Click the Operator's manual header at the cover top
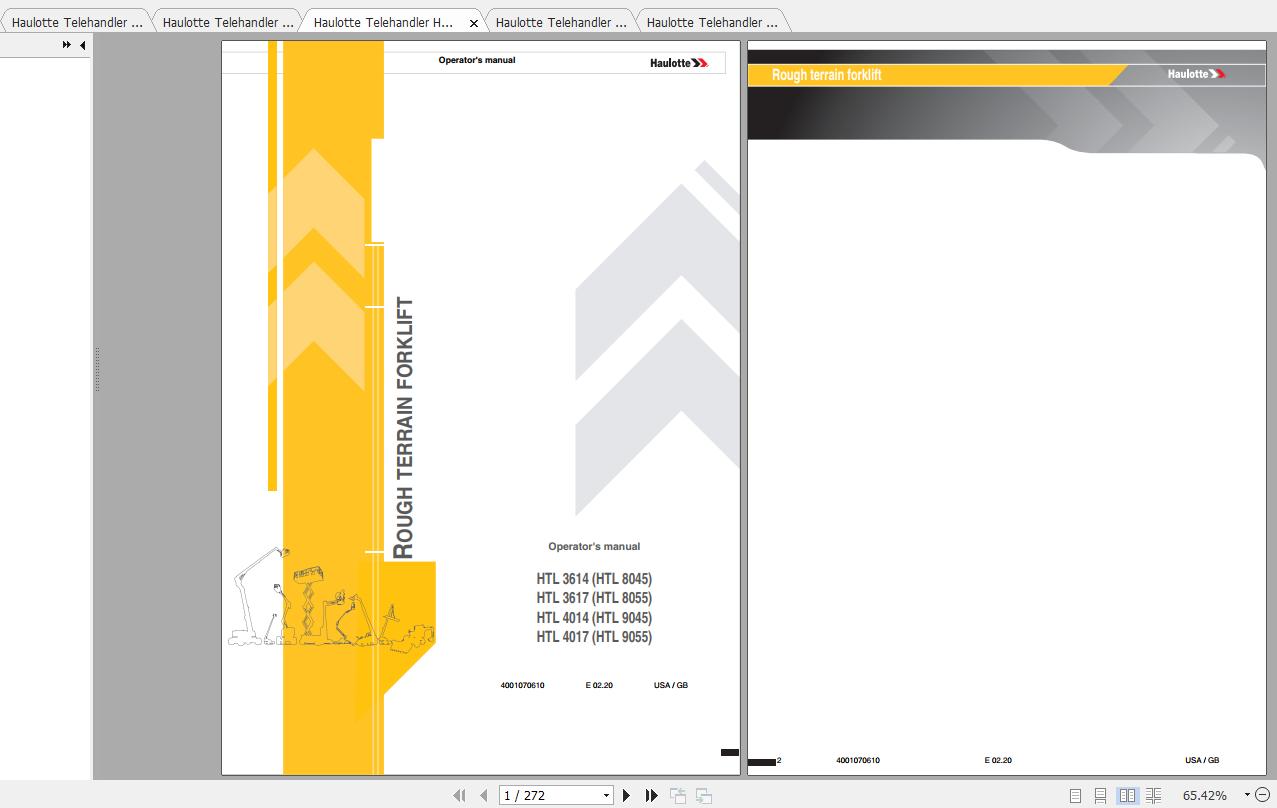Image resolution: width=1277 pixels, height=808 pixels. coord(477,61)
